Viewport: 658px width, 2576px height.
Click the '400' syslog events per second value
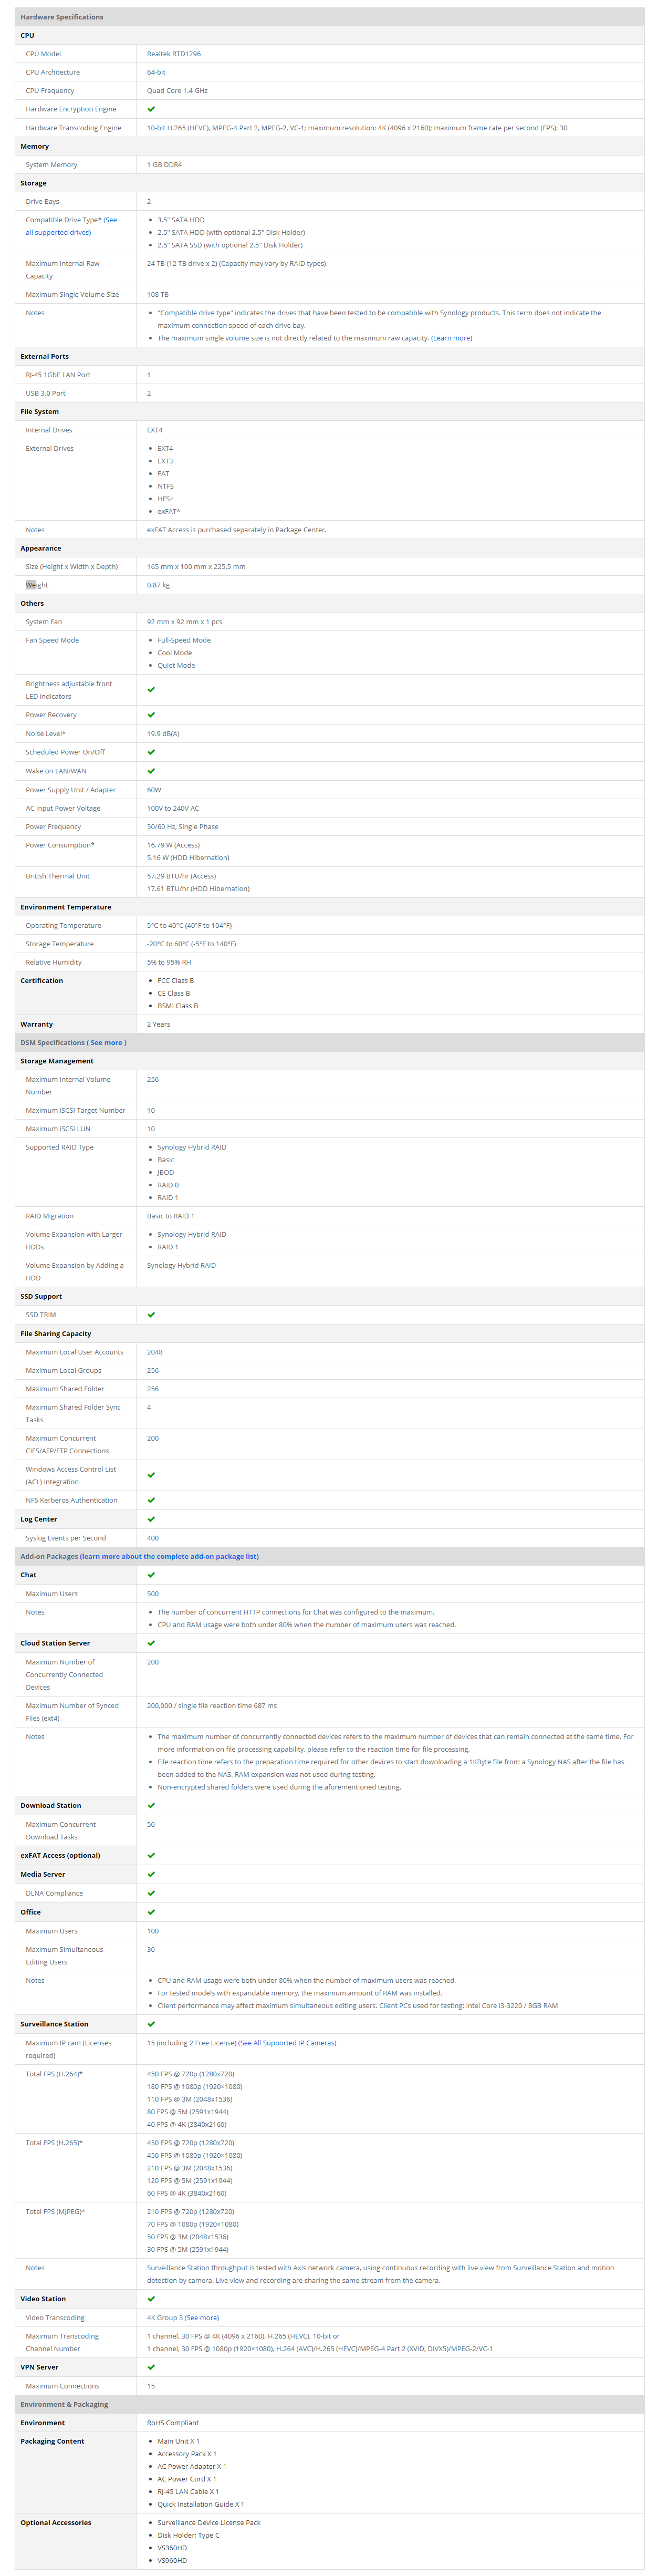tap(153, 1538)
